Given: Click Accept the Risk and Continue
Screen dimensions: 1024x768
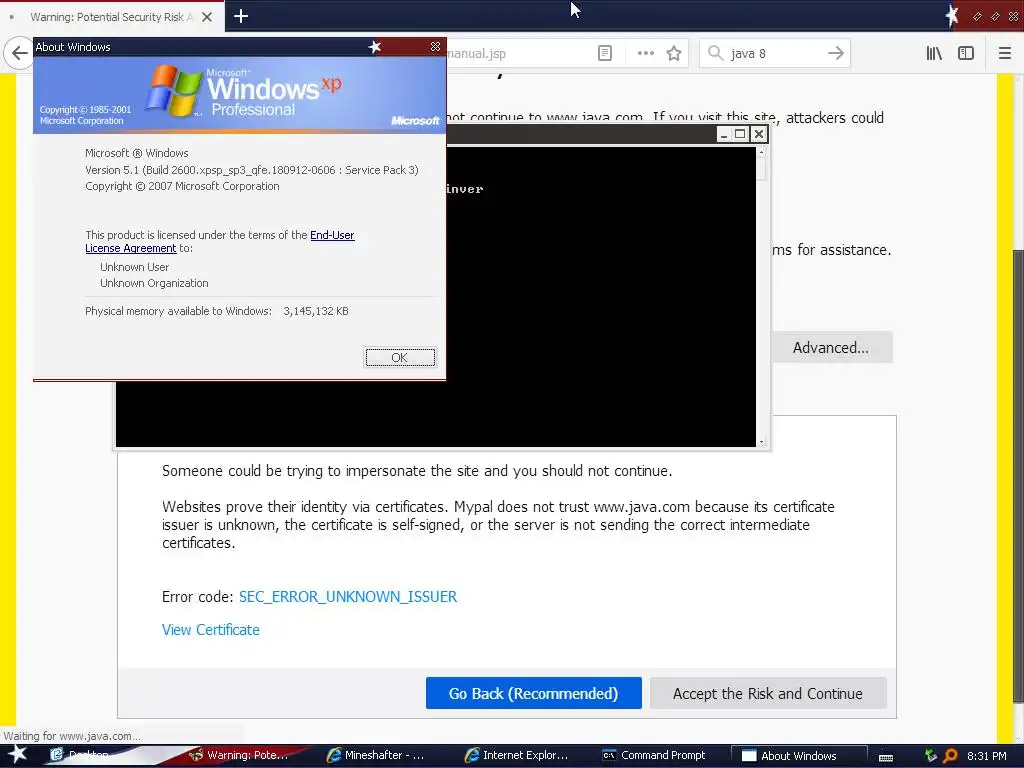Looking at the screenshot, I should [x=767, y=693].
